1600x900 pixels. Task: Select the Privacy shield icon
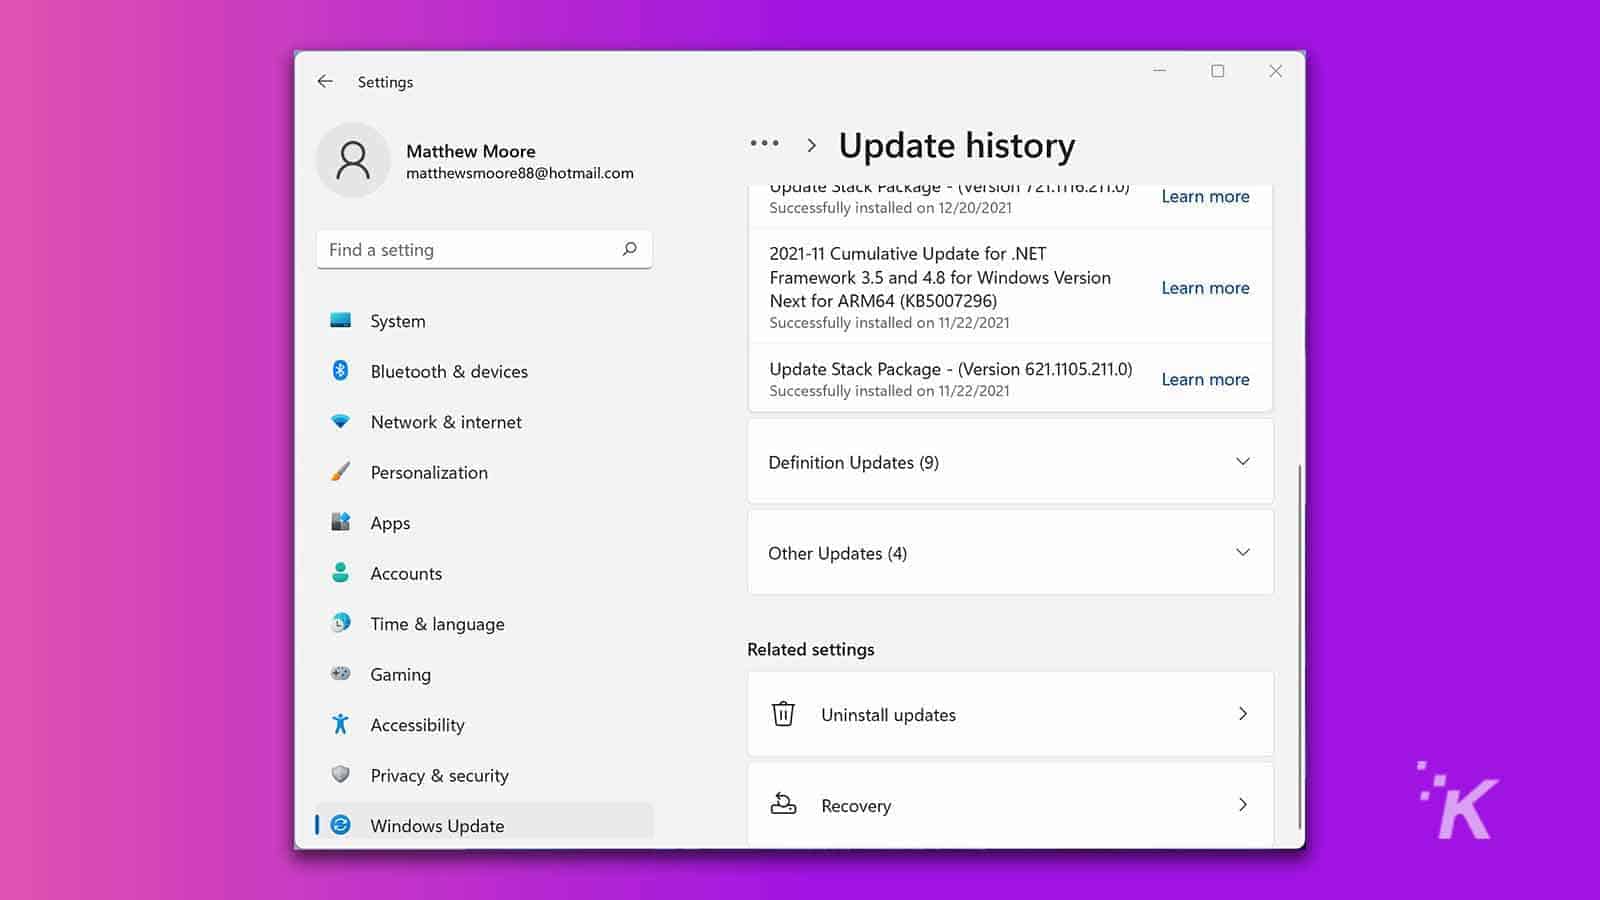[x=340, y=775]
